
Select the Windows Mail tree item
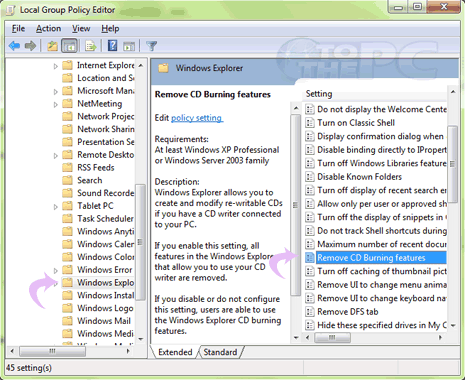click(x=104, y=321)
